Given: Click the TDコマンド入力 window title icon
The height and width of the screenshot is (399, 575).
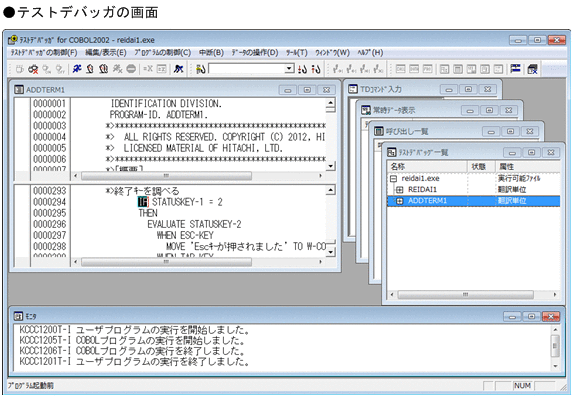Looking at the screenshot, I should (x=353, y=89).
